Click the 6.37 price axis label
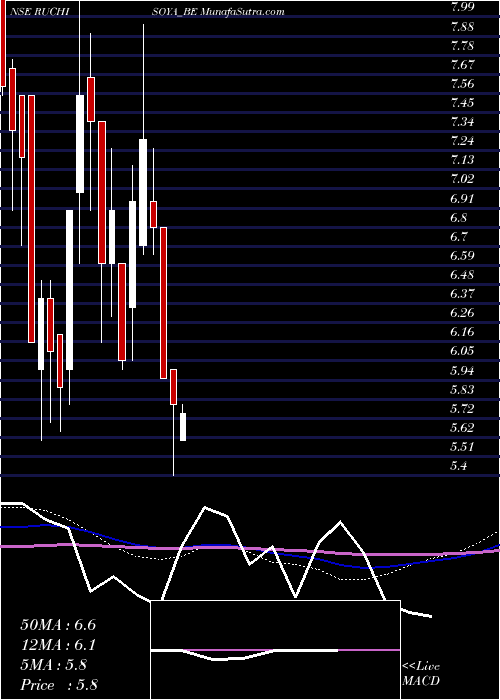The image size is (500, 700). [463, 293]
